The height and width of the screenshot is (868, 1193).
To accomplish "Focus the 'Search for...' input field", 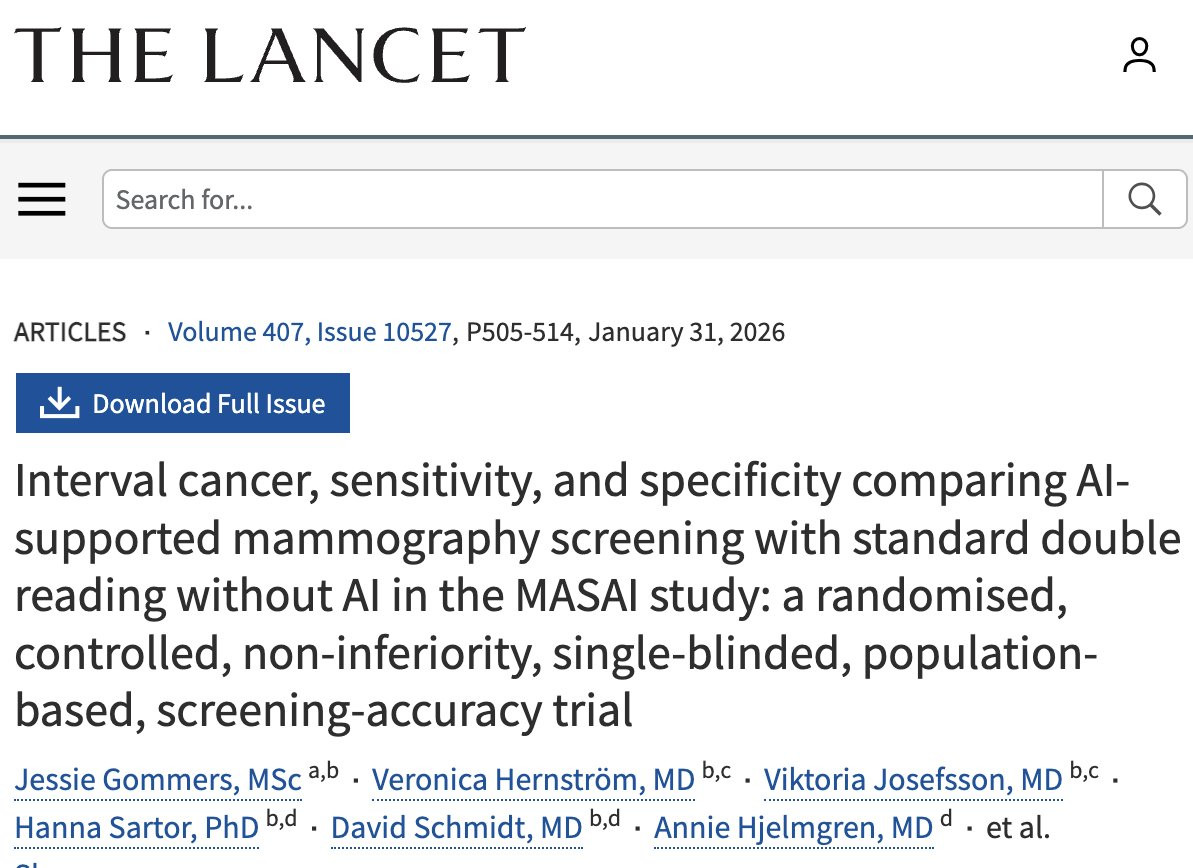I will click(x=603, y=199).
